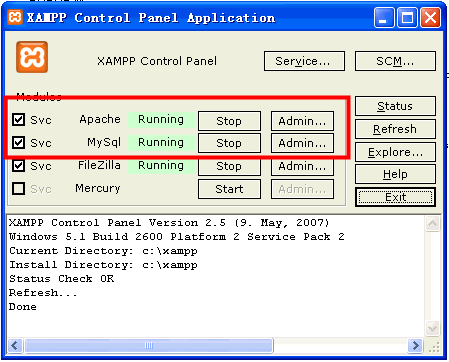This screenshot has width=449, height=362.
Task: Stop the Apache module
Action: 229,121
